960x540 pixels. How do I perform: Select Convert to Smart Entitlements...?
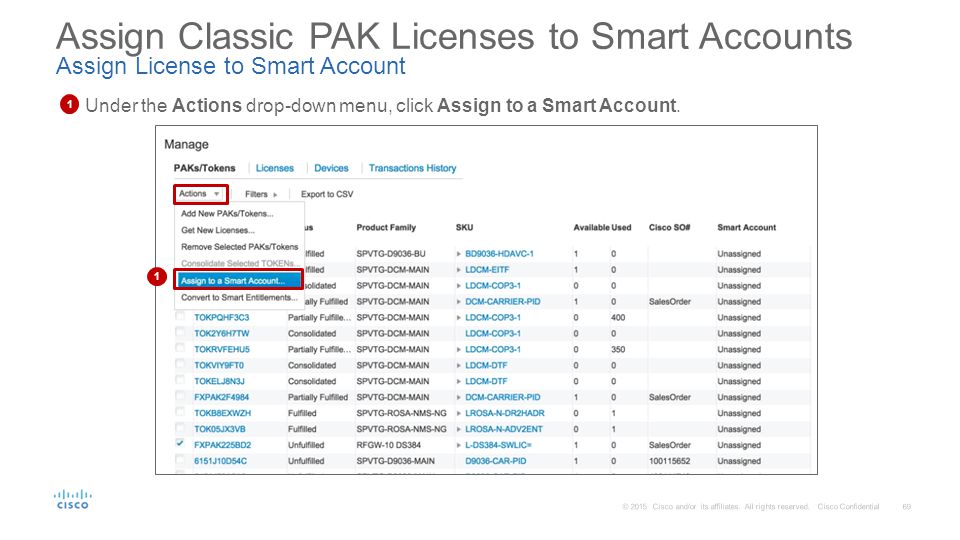(239, 298)
